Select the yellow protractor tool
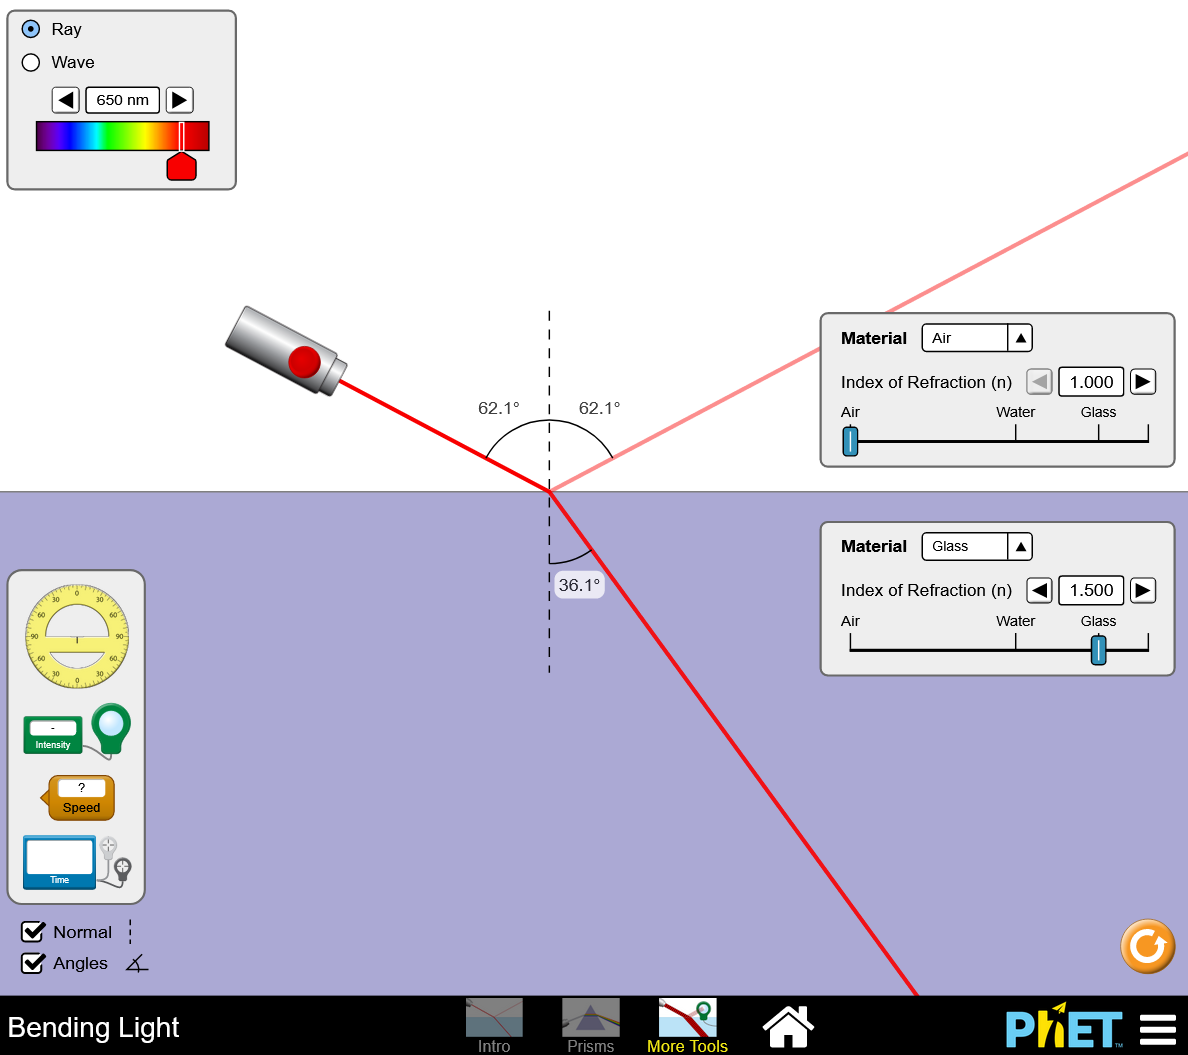Image resolution: width=1188 pixels, height=1055 pixels. (77, 637)
